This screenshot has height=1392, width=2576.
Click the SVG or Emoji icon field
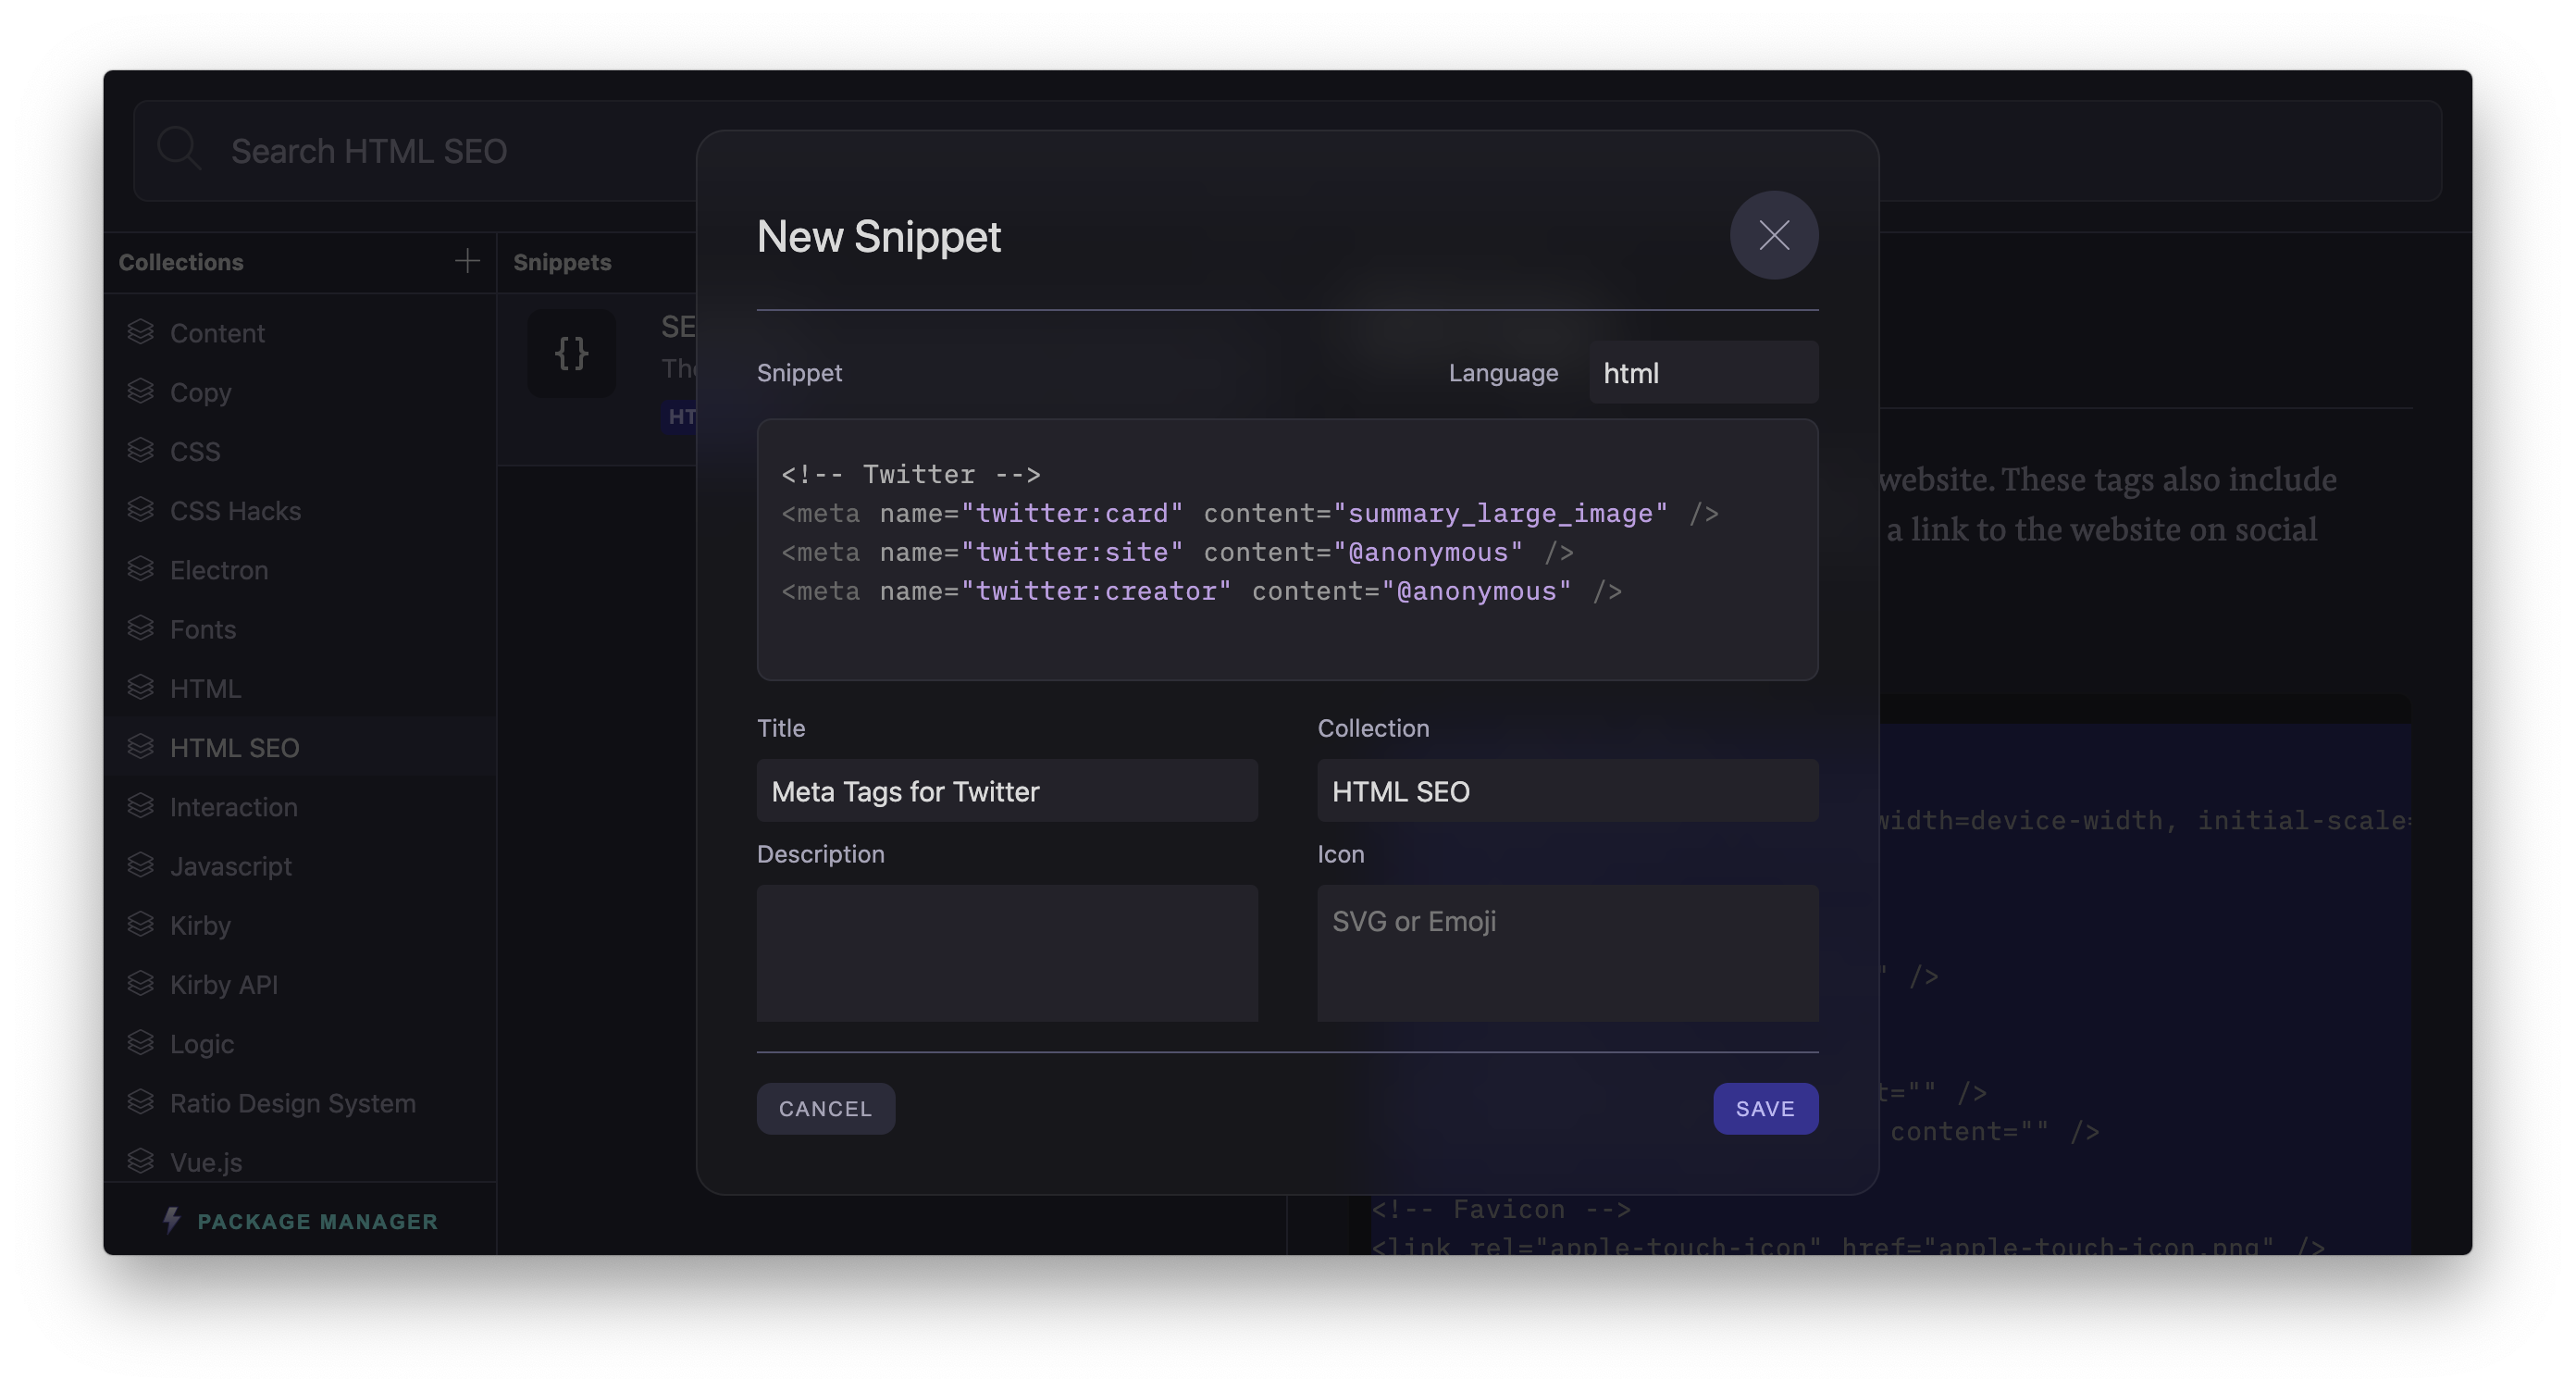(x=1567, y=952)
